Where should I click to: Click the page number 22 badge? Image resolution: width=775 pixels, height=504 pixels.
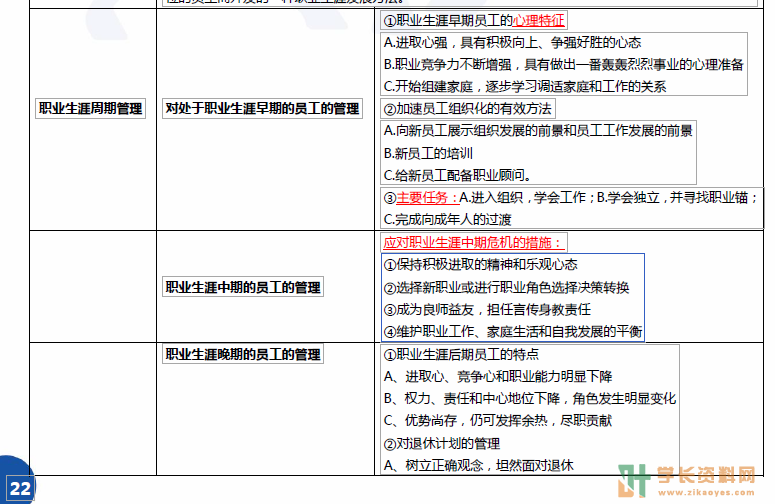[x=20, y=488]
